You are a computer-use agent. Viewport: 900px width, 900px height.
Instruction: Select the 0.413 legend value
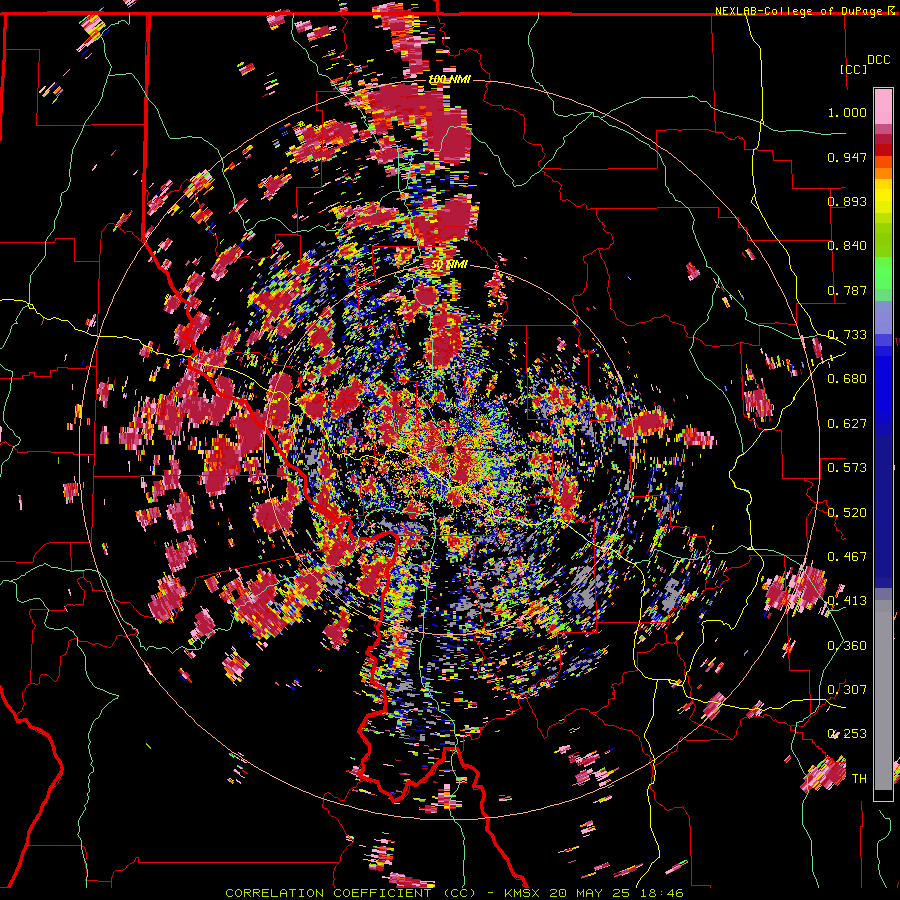click(847, 601)
